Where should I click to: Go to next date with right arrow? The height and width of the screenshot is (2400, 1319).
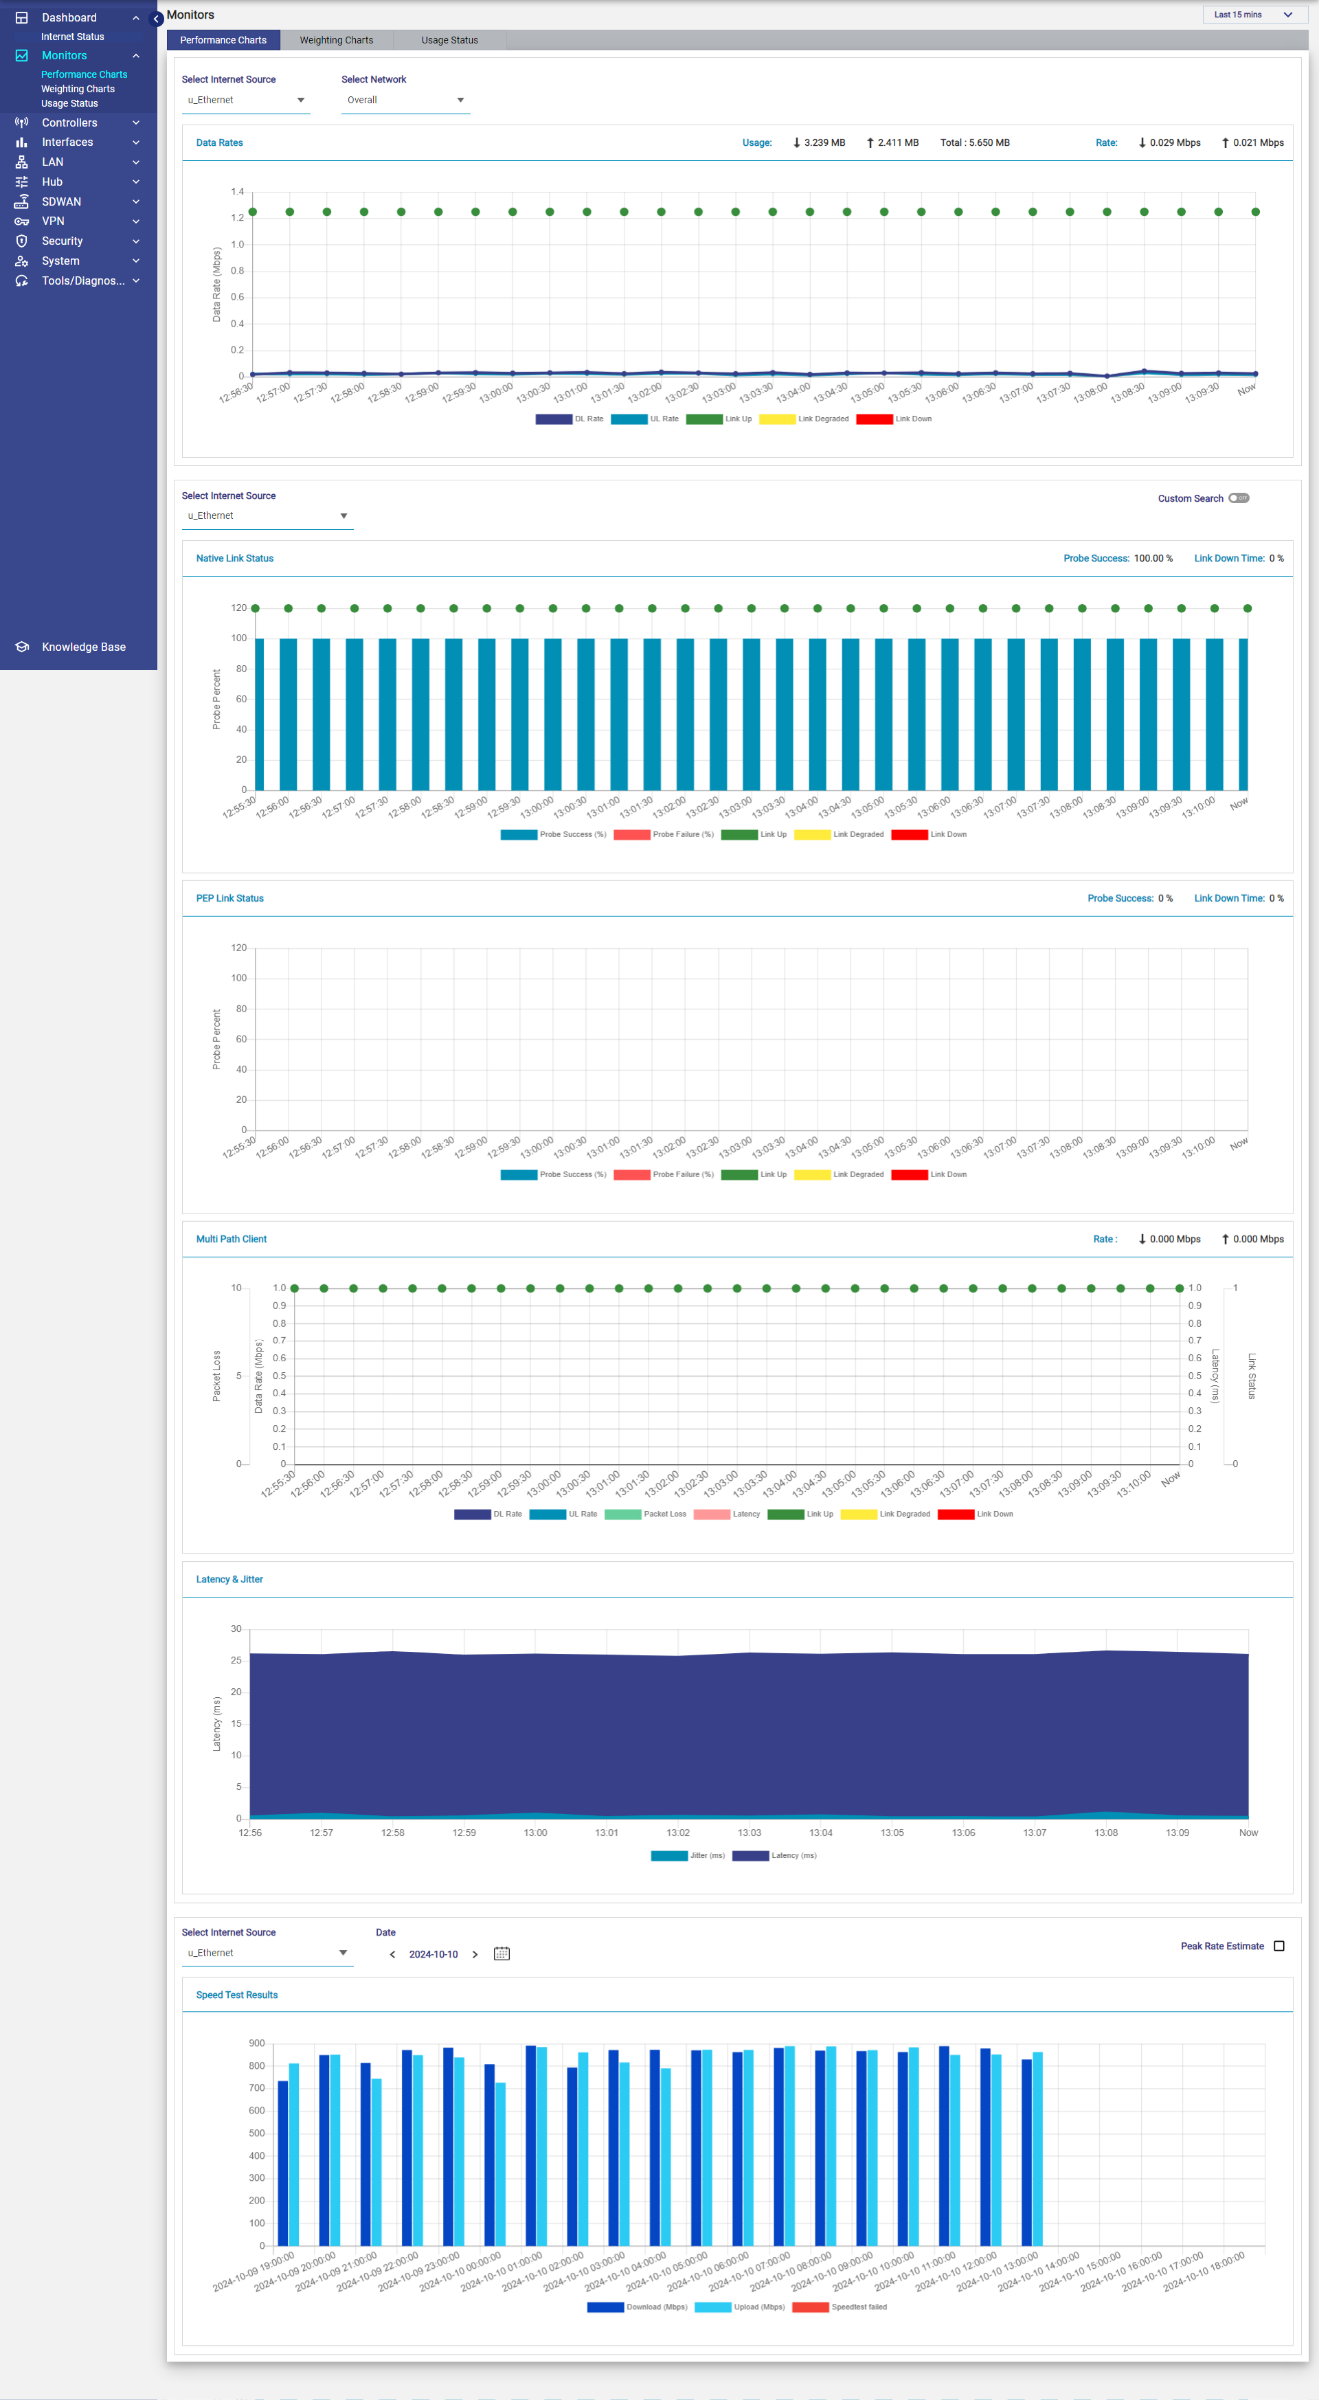pyautogui.click(x=475, y=1954)
